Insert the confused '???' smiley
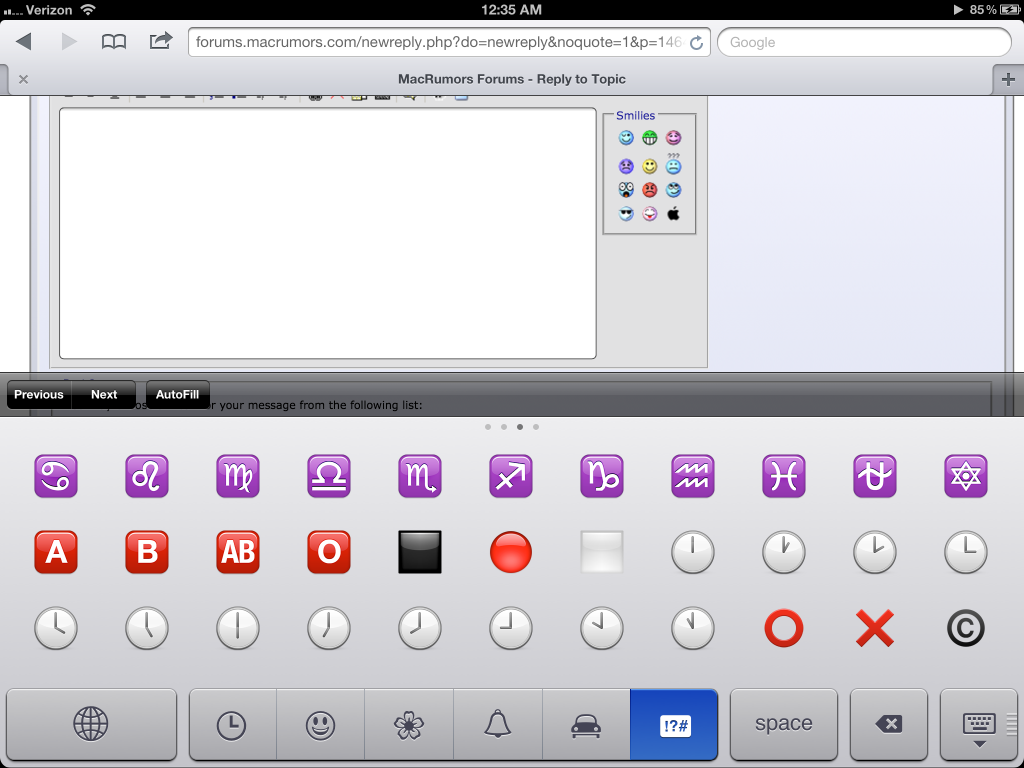1024x768 pixels. tap(673, 166)
